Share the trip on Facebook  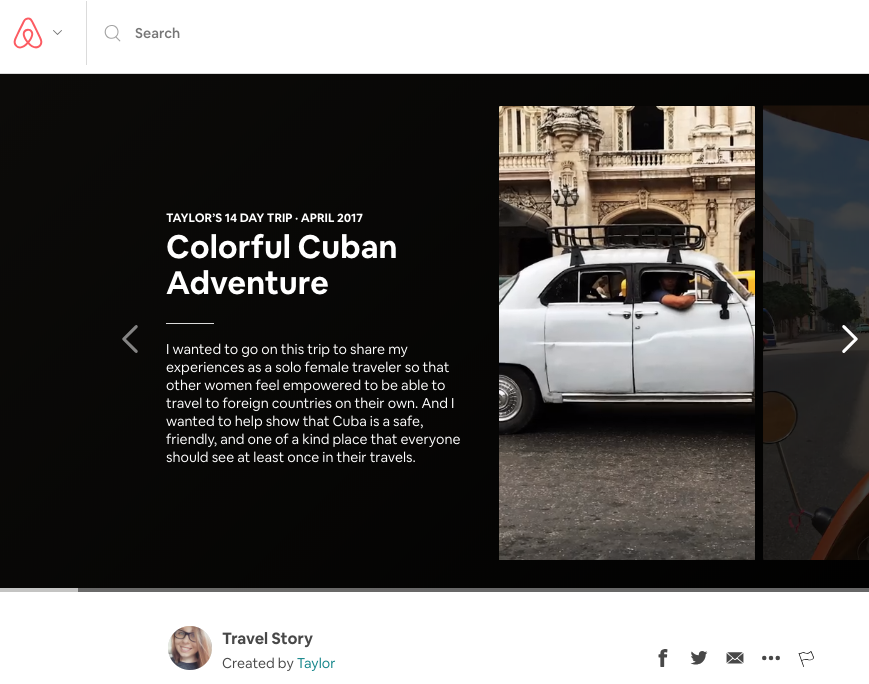(662, 658)
